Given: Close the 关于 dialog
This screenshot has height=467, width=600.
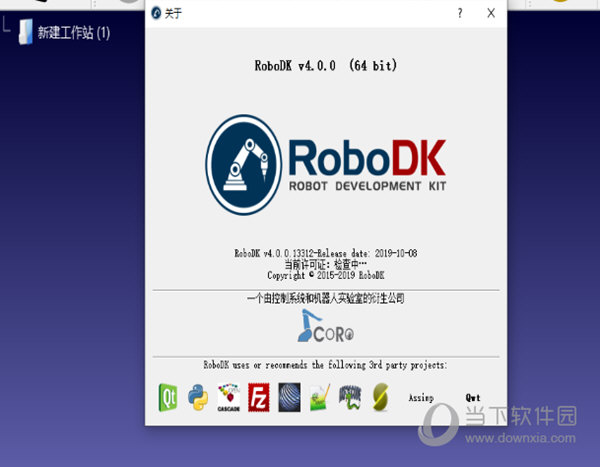Looking at the screenshot, I should (491, 13).
